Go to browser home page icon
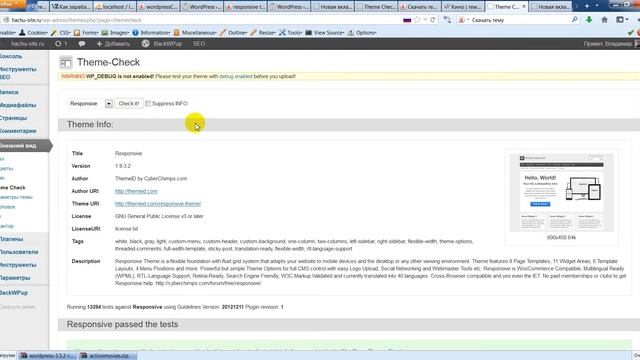The width and height of the screenshot is (640, 360). click(604, 20)
